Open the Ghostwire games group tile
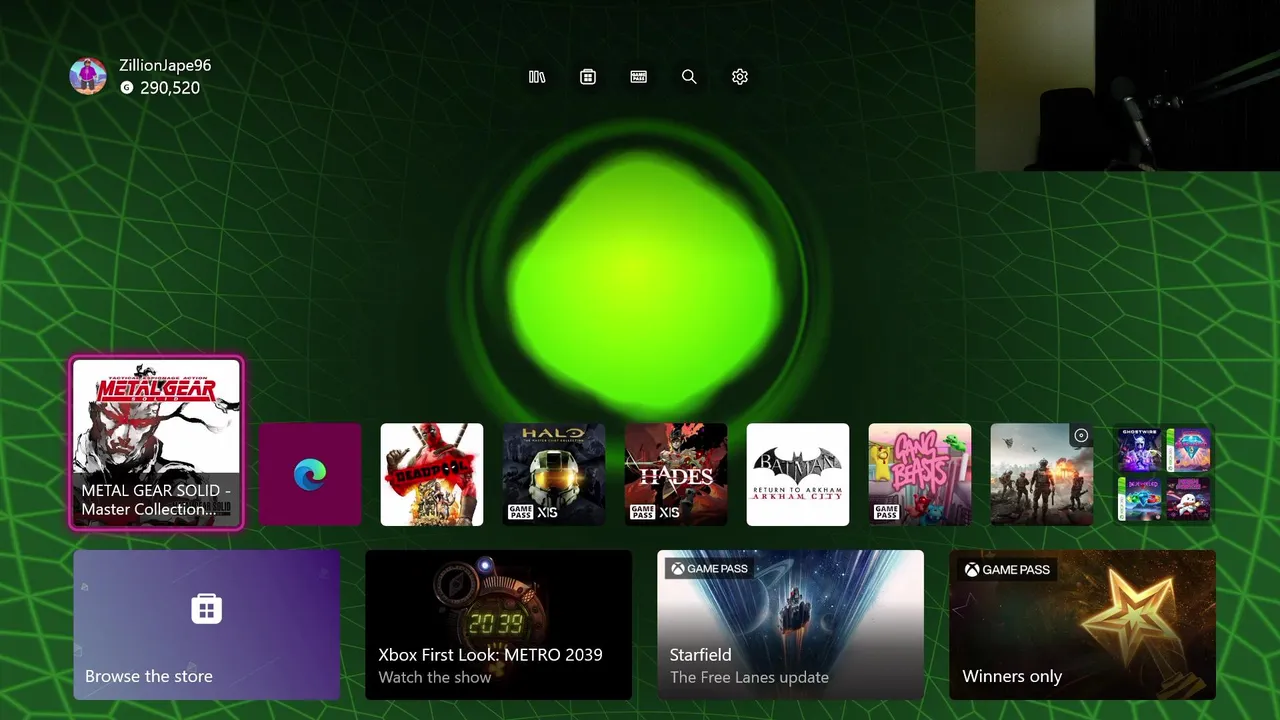This screenshot has width=1280, height=720. [x=1164, y=474]
